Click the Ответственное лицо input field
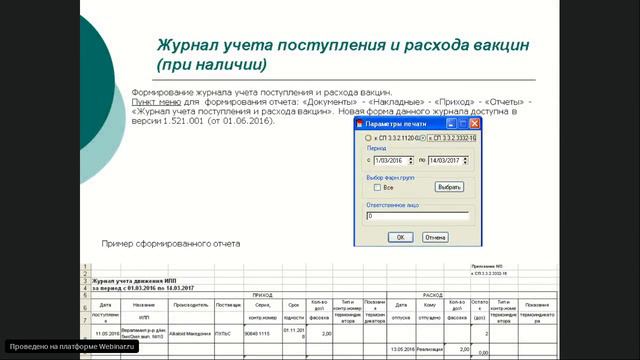 point(418,216)
